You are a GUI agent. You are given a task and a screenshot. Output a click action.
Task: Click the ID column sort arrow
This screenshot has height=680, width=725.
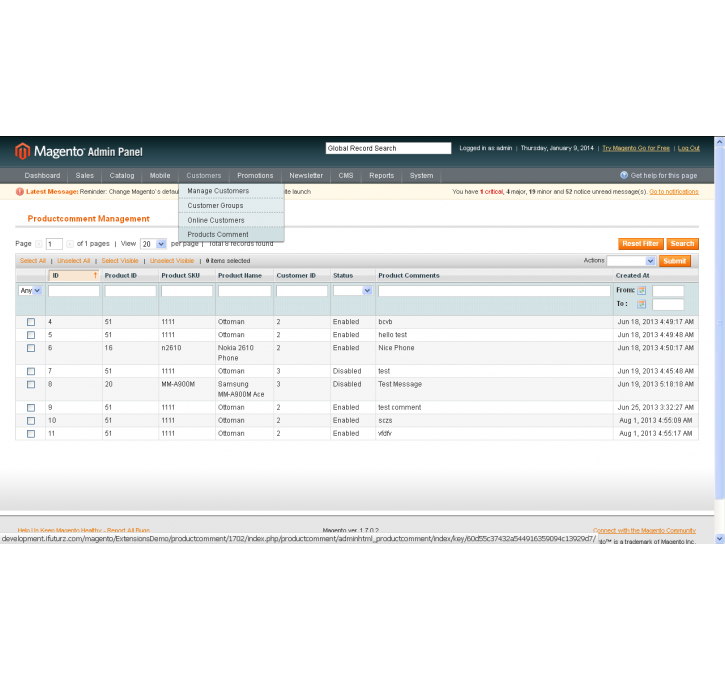tap(95, 276)
